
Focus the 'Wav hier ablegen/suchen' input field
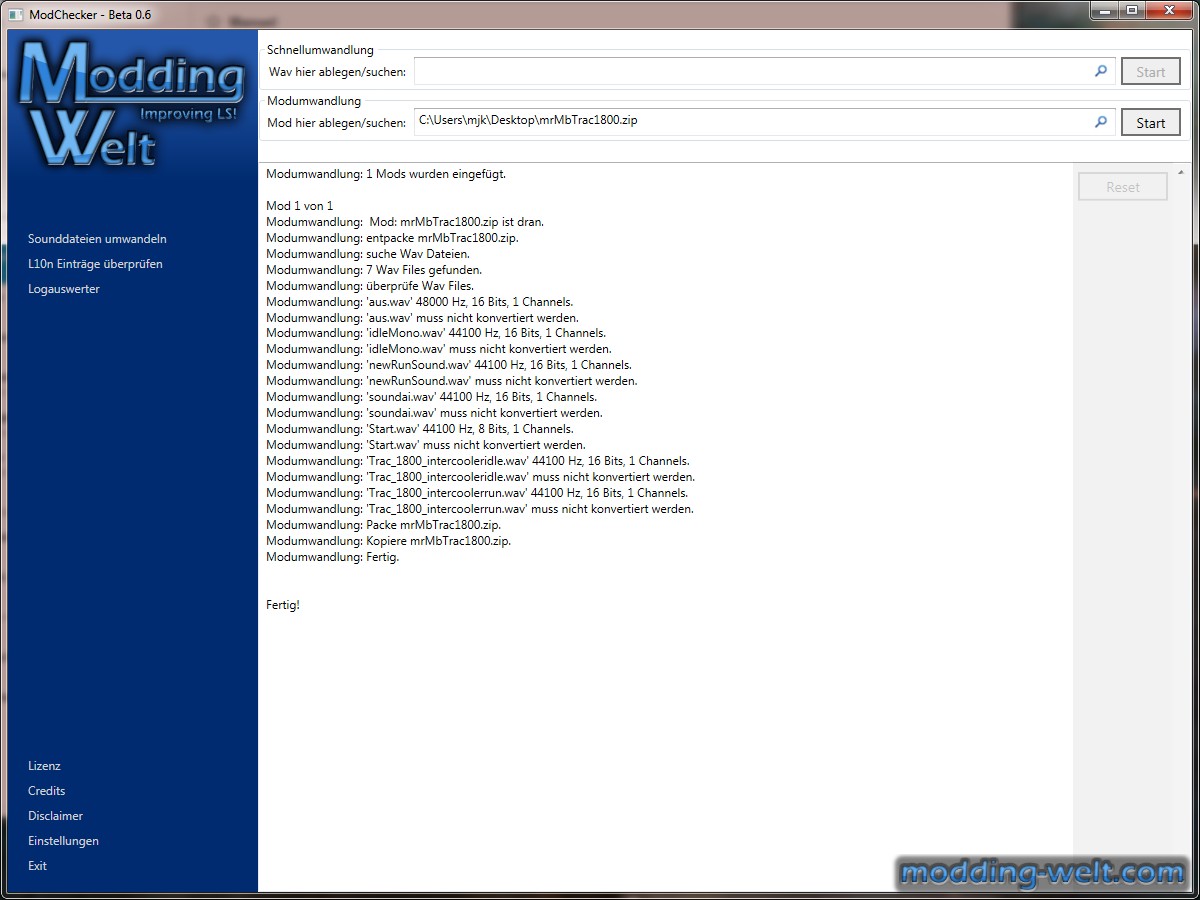tap(750, 72)
